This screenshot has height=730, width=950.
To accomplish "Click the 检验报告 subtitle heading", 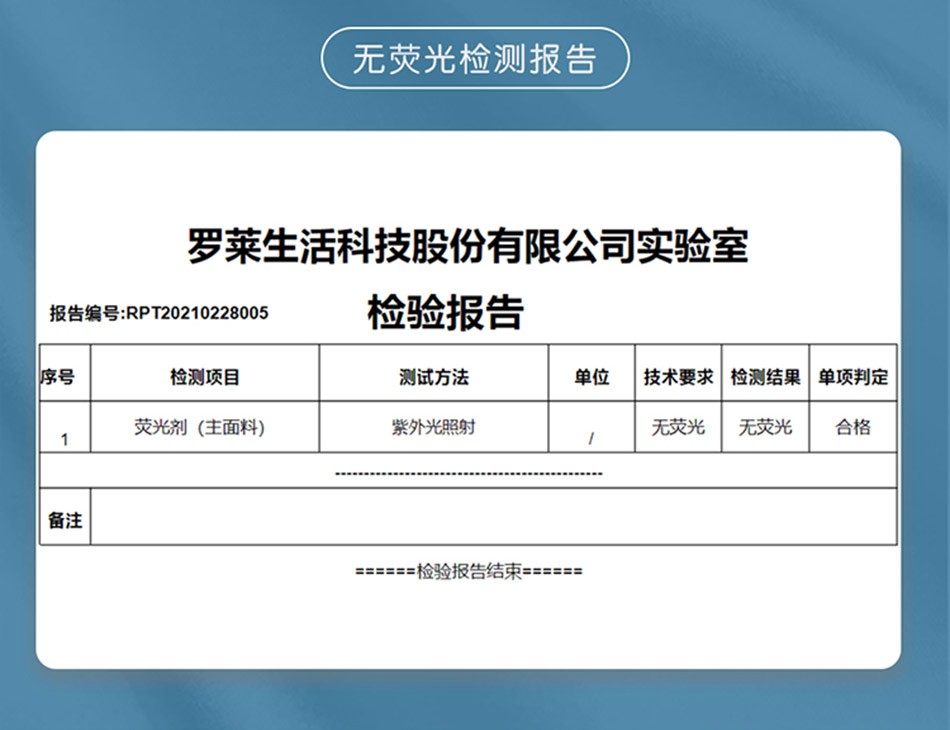I will click(x=445, y=313).
